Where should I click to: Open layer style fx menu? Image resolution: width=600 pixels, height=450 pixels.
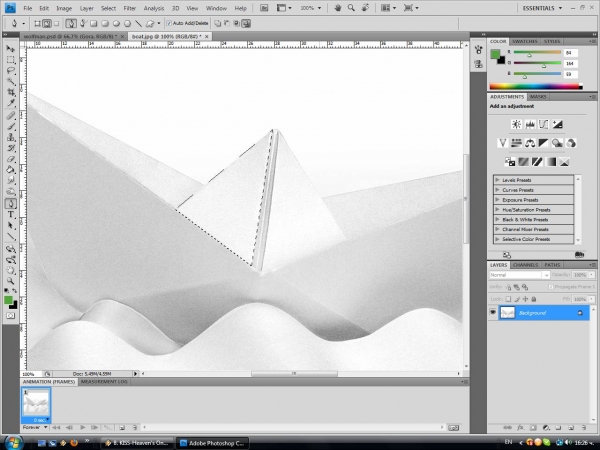click(520, 427)
